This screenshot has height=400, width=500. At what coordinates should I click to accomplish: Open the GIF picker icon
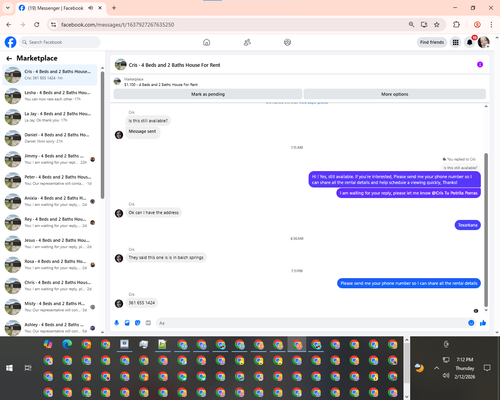[x=148, y=323]
